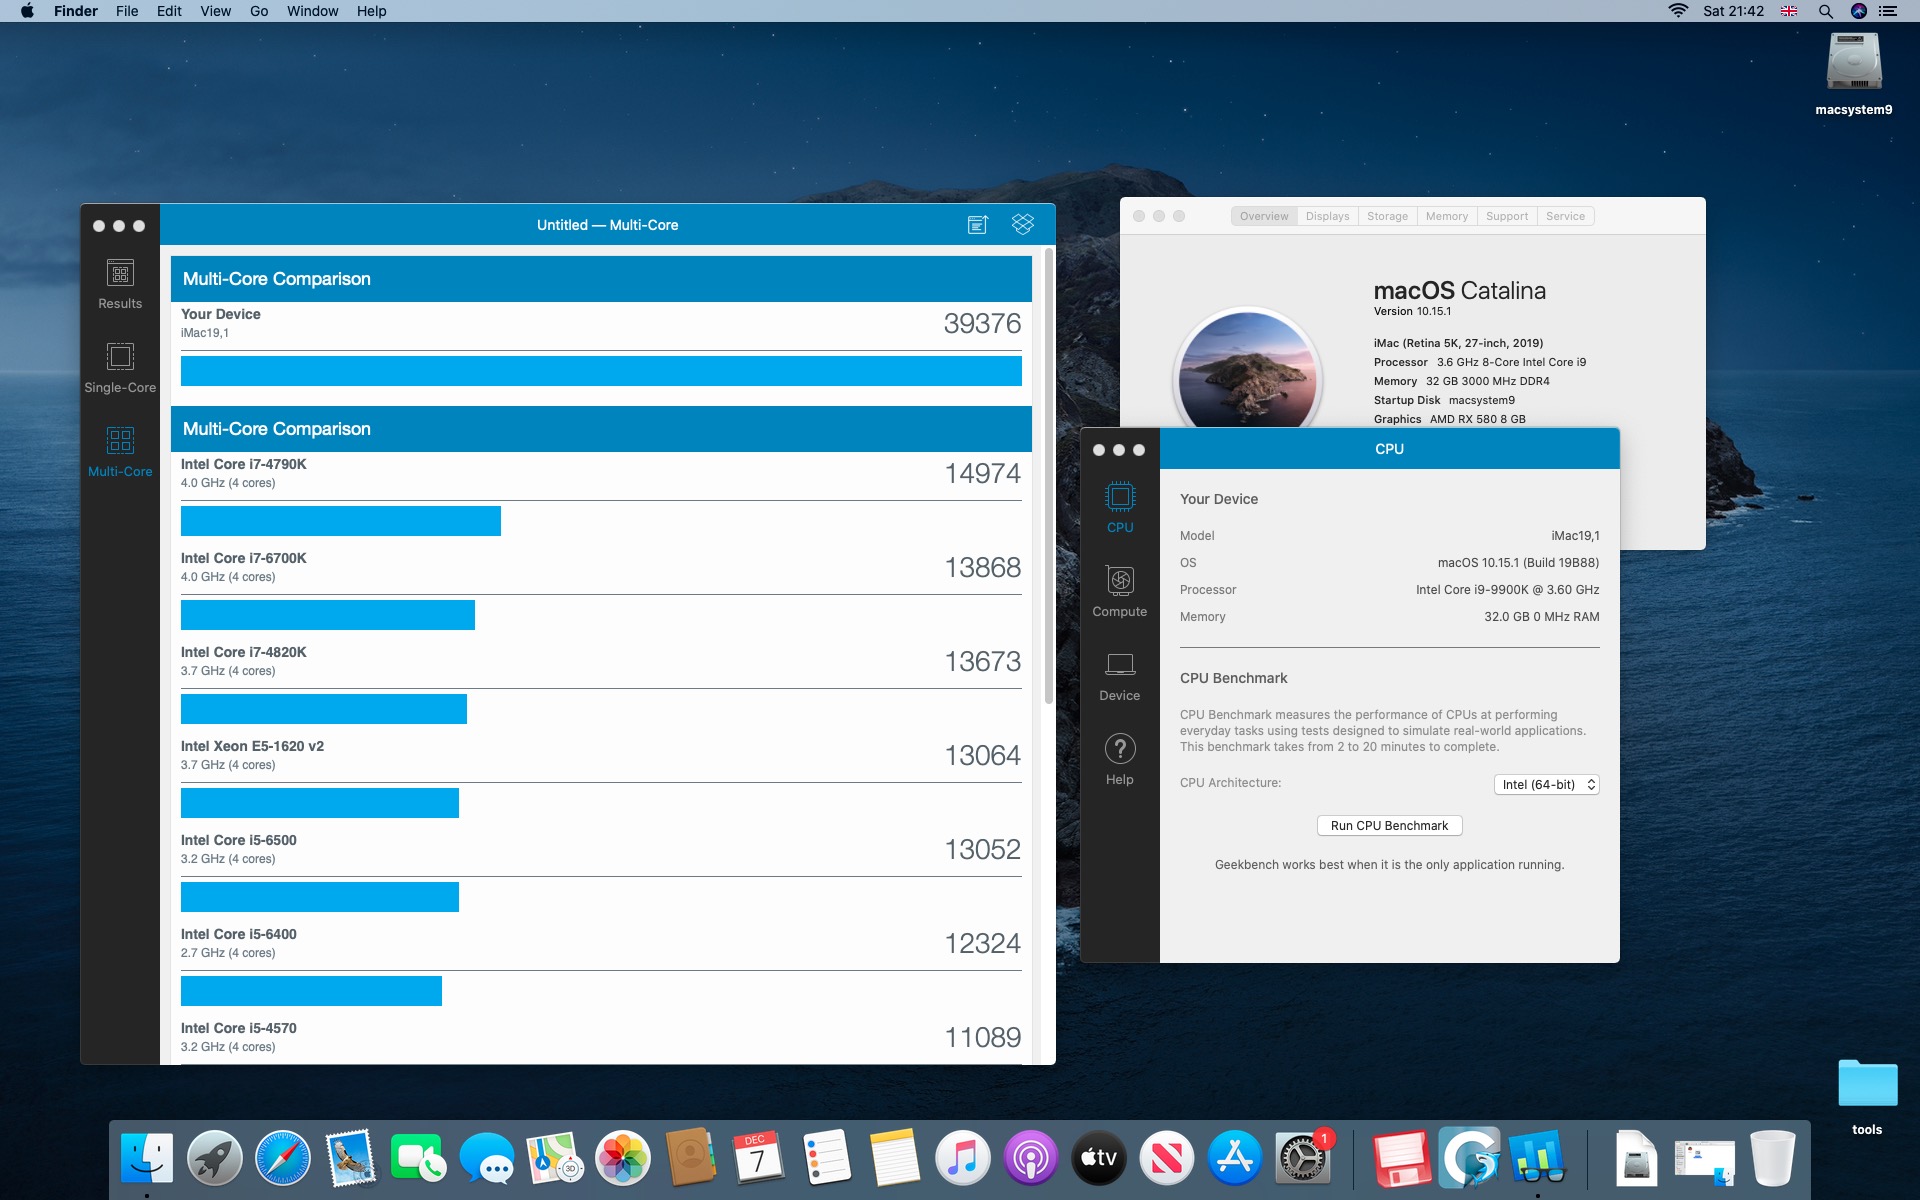This screenshot has width=1920, height=1200.
Task: Click the Service tab button
Action: pos(1565,216)
